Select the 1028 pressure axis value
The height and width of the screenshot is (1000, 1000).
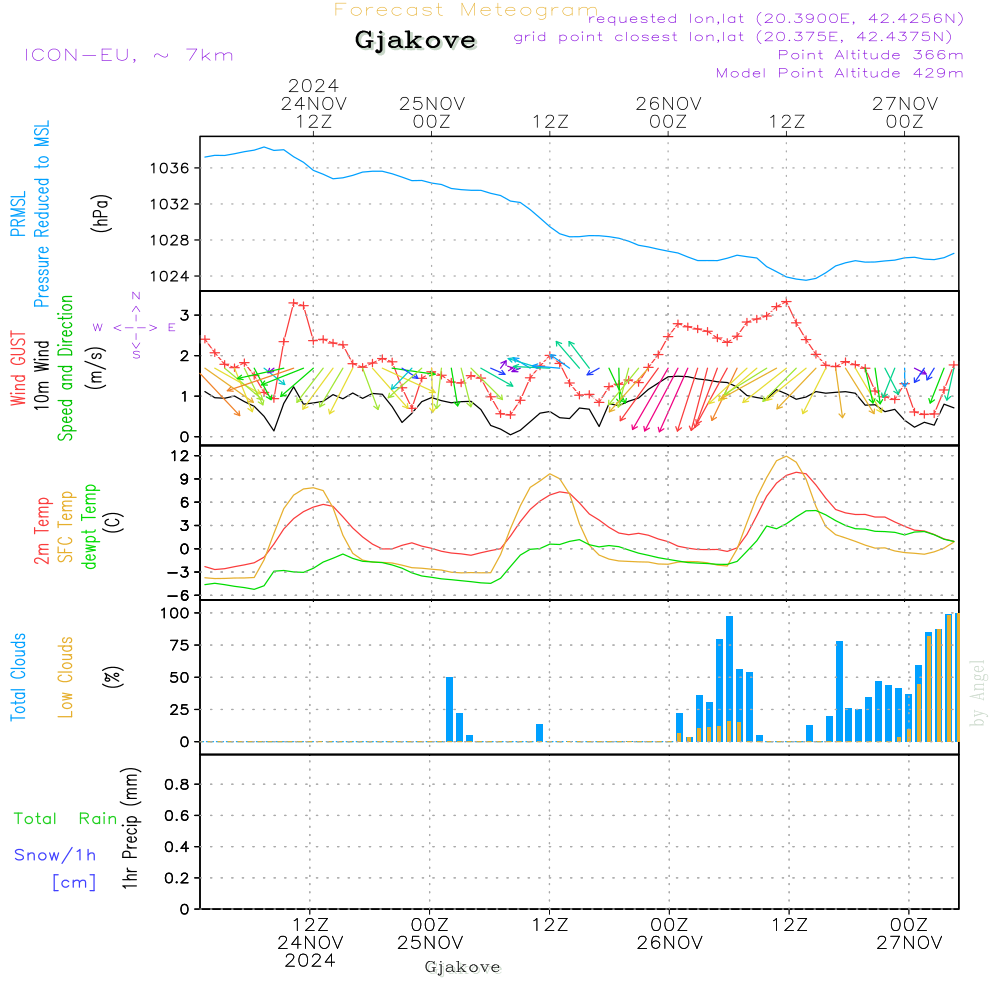(170, 240)
